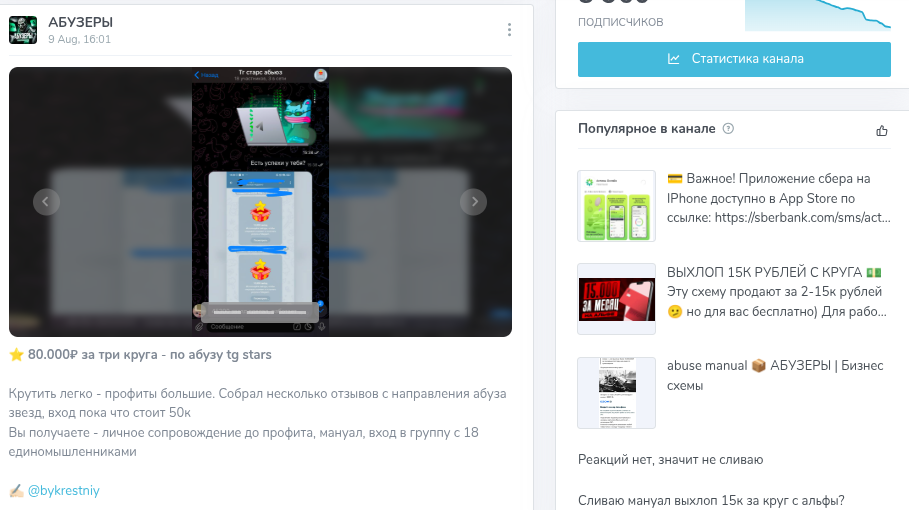
Task: Open the АБУЗЕРЫ channel avatar
Action: point(23,30)
